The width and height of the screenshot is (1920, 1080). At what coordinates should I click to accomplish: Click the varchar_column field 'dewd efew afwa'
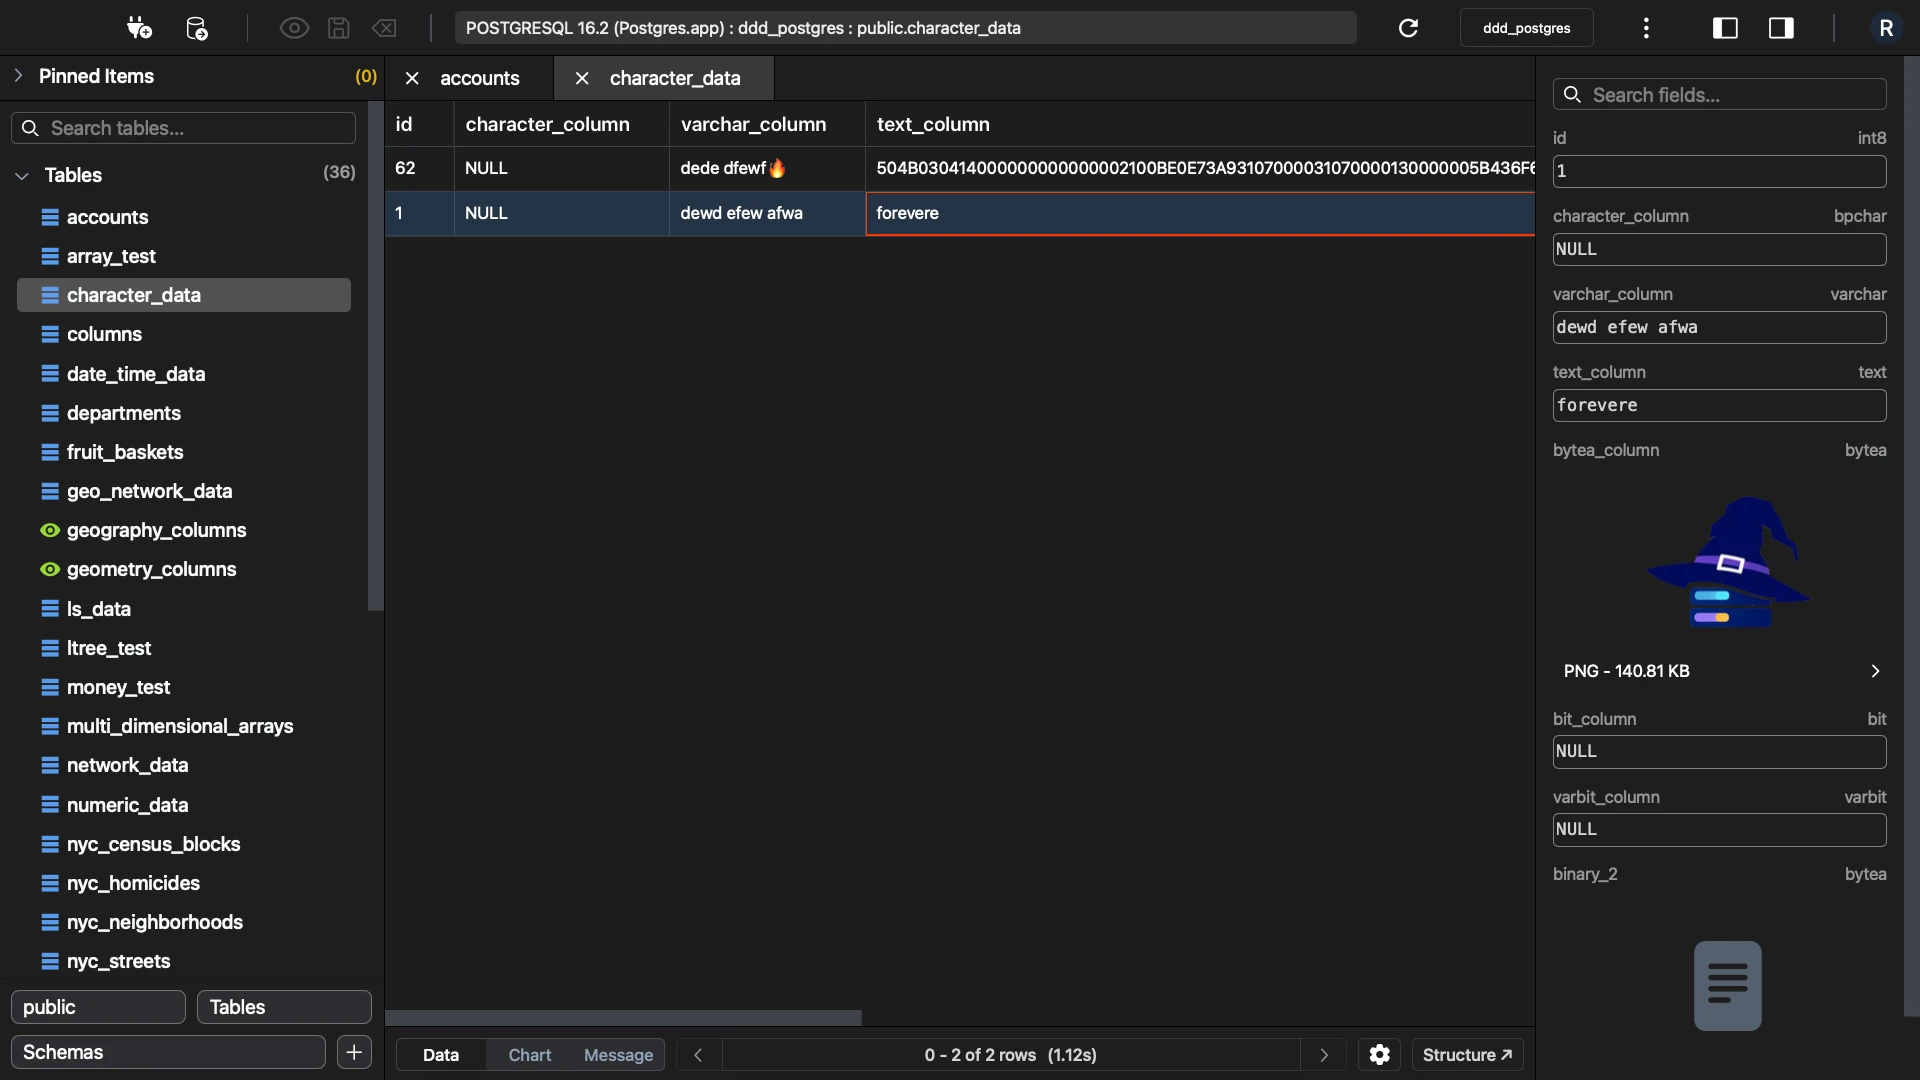(x=1720, y=327)
